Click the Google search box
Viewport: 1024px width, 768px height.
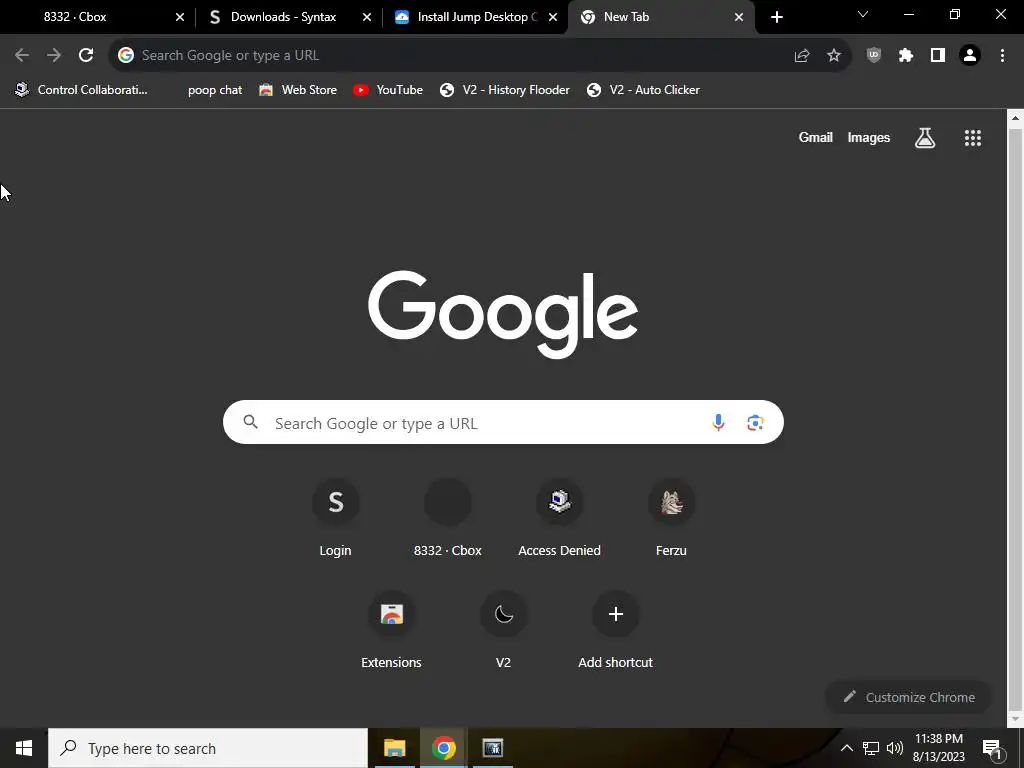click(x=503, y=423)
